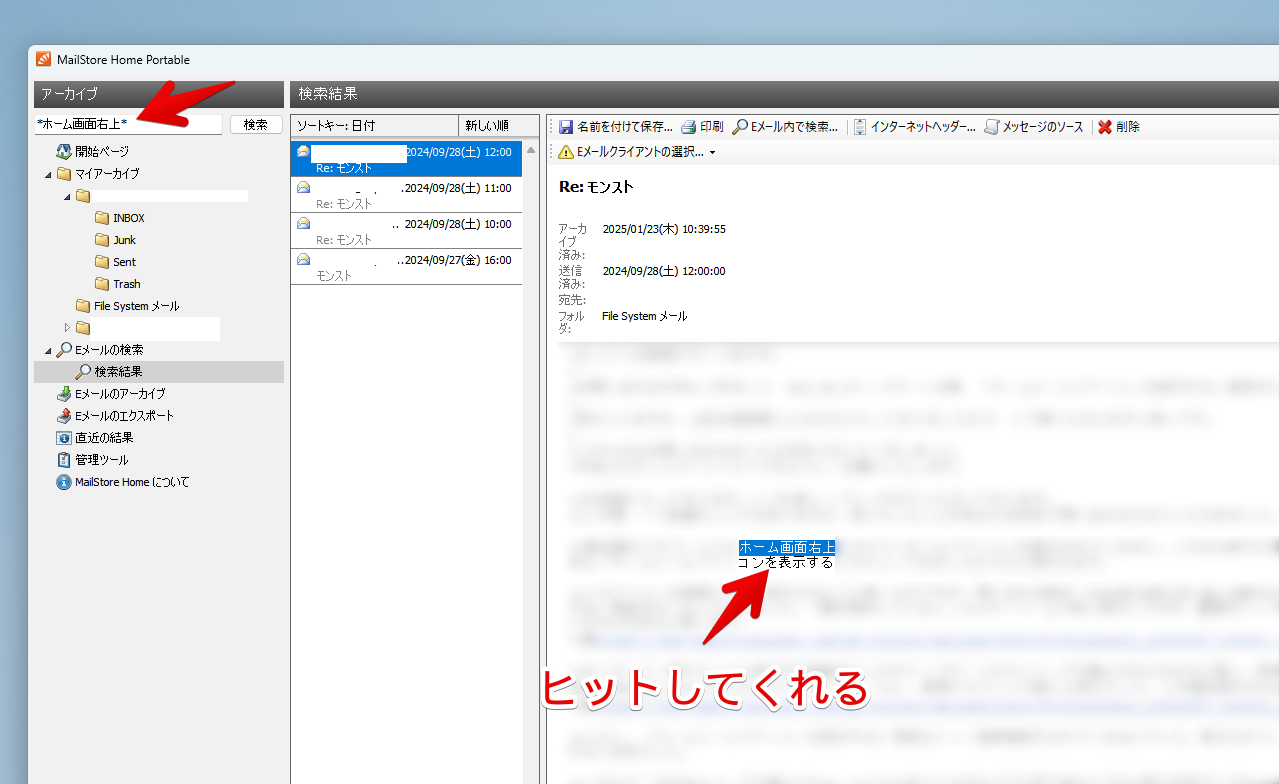The image size is (1279, 784).
Task: Click highlighted text ホーム画面右上 in message
Action: (787, 547)
